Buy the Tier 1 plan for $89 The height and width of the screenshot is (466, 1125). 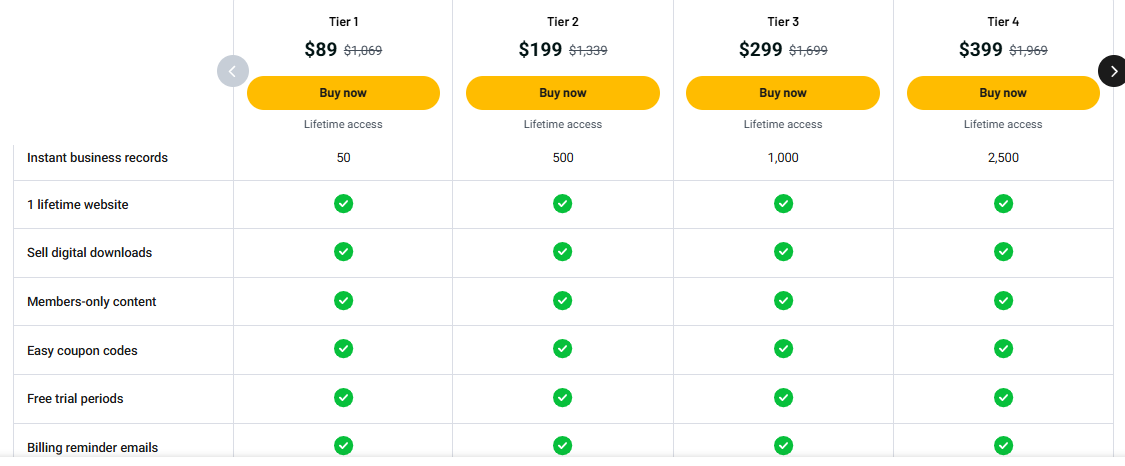point(343,92)
